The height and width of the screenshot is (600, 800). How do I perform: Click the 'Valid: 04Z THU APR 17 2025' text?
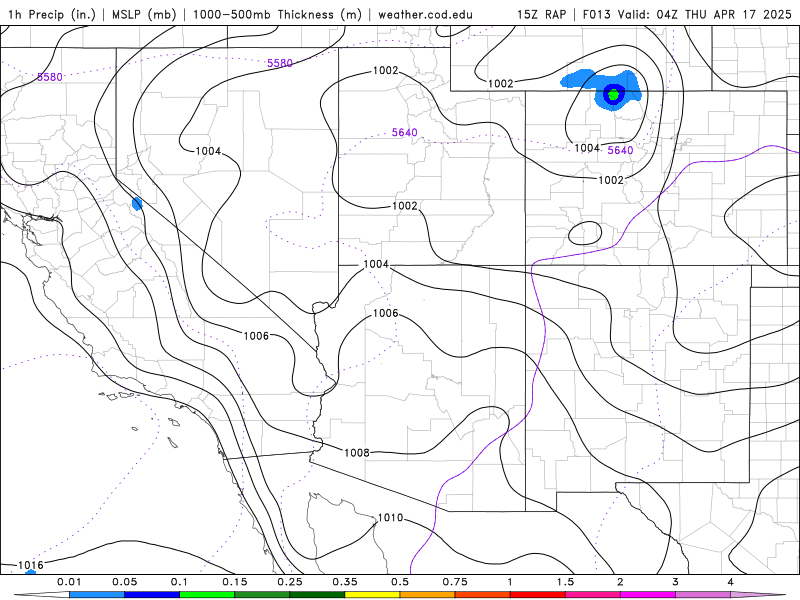pyautogui.click(x=704, y=14)
